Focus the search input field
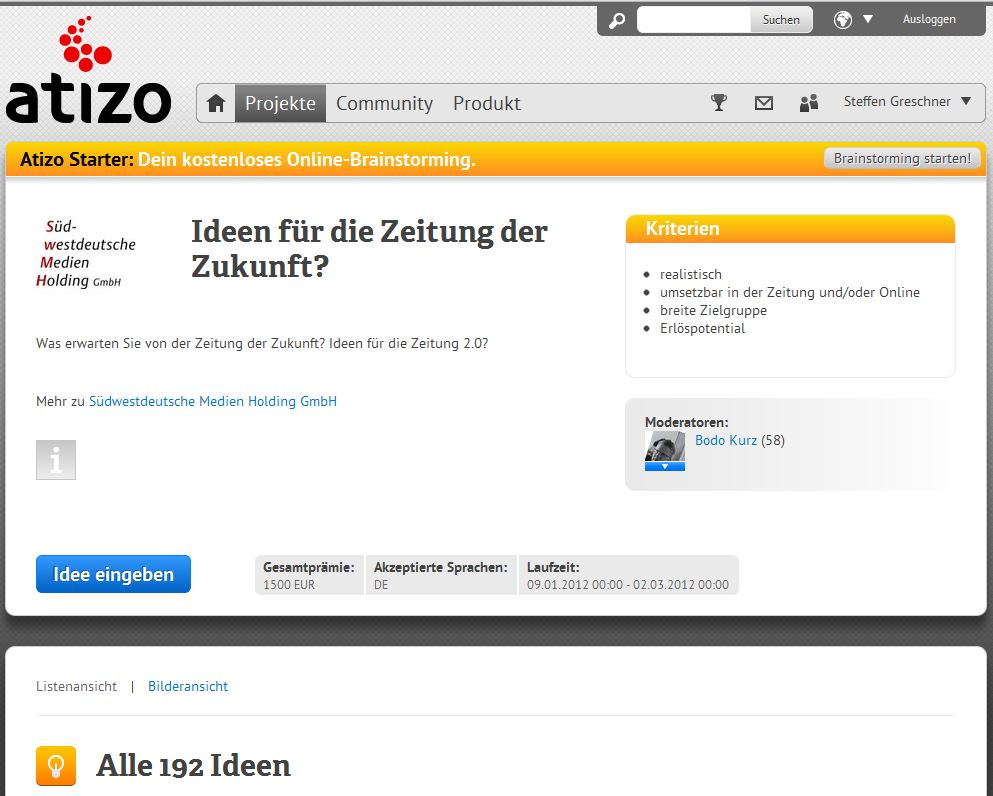The image size is (993, 796). 693,20
